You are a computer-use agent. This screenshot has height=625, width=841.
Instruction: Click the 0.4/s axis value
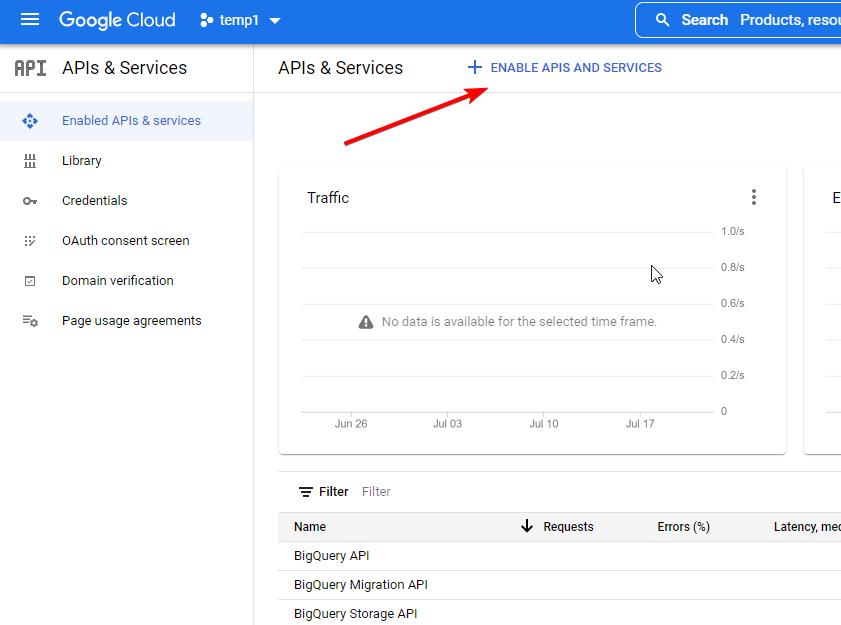click(x=732, y=339)
